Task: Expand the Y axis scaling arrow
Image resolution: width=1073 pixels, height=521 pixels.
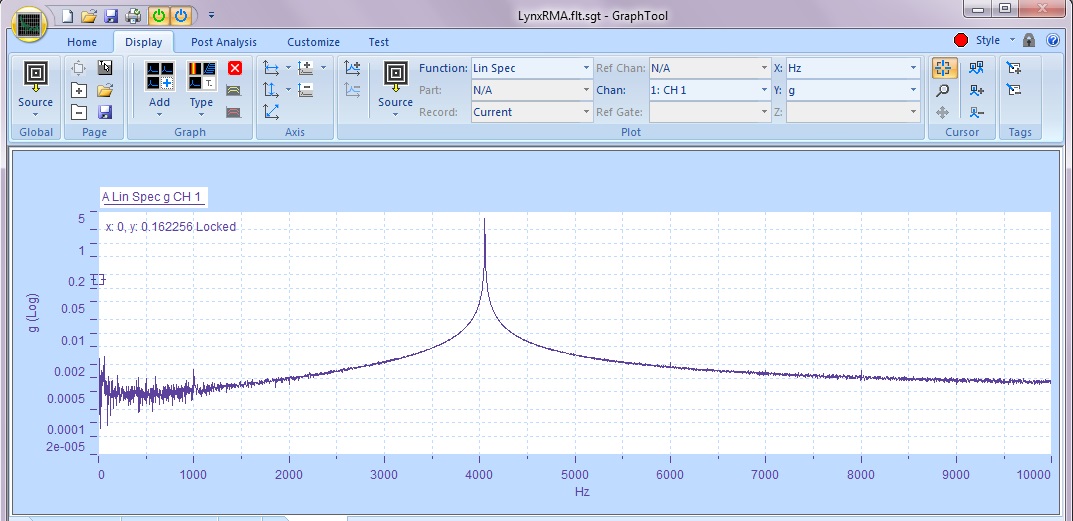Action: 288,90
